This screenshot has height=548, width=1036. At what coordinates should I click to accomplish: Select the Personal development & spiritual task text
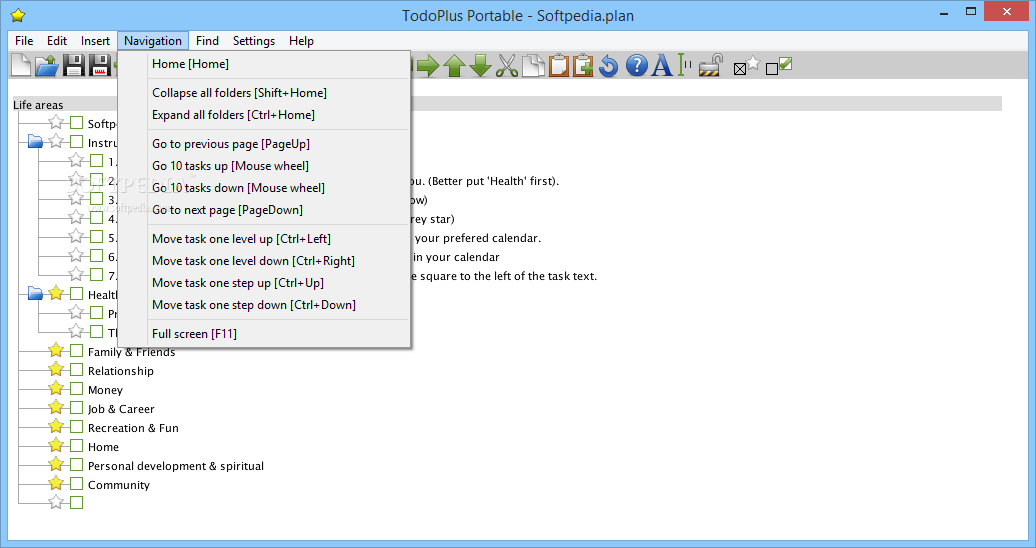tap(176, 465)
